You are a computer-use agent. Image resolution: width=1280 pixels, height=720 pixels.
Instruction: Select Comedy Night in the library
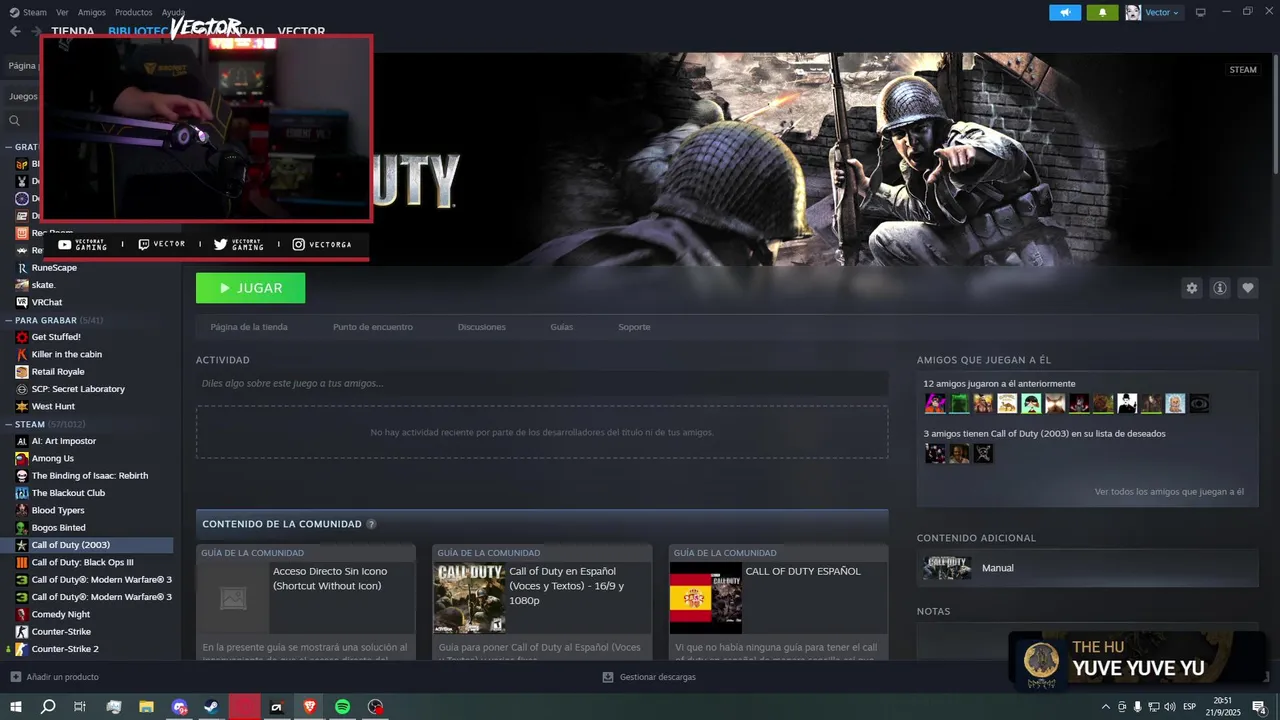[61, 614]
